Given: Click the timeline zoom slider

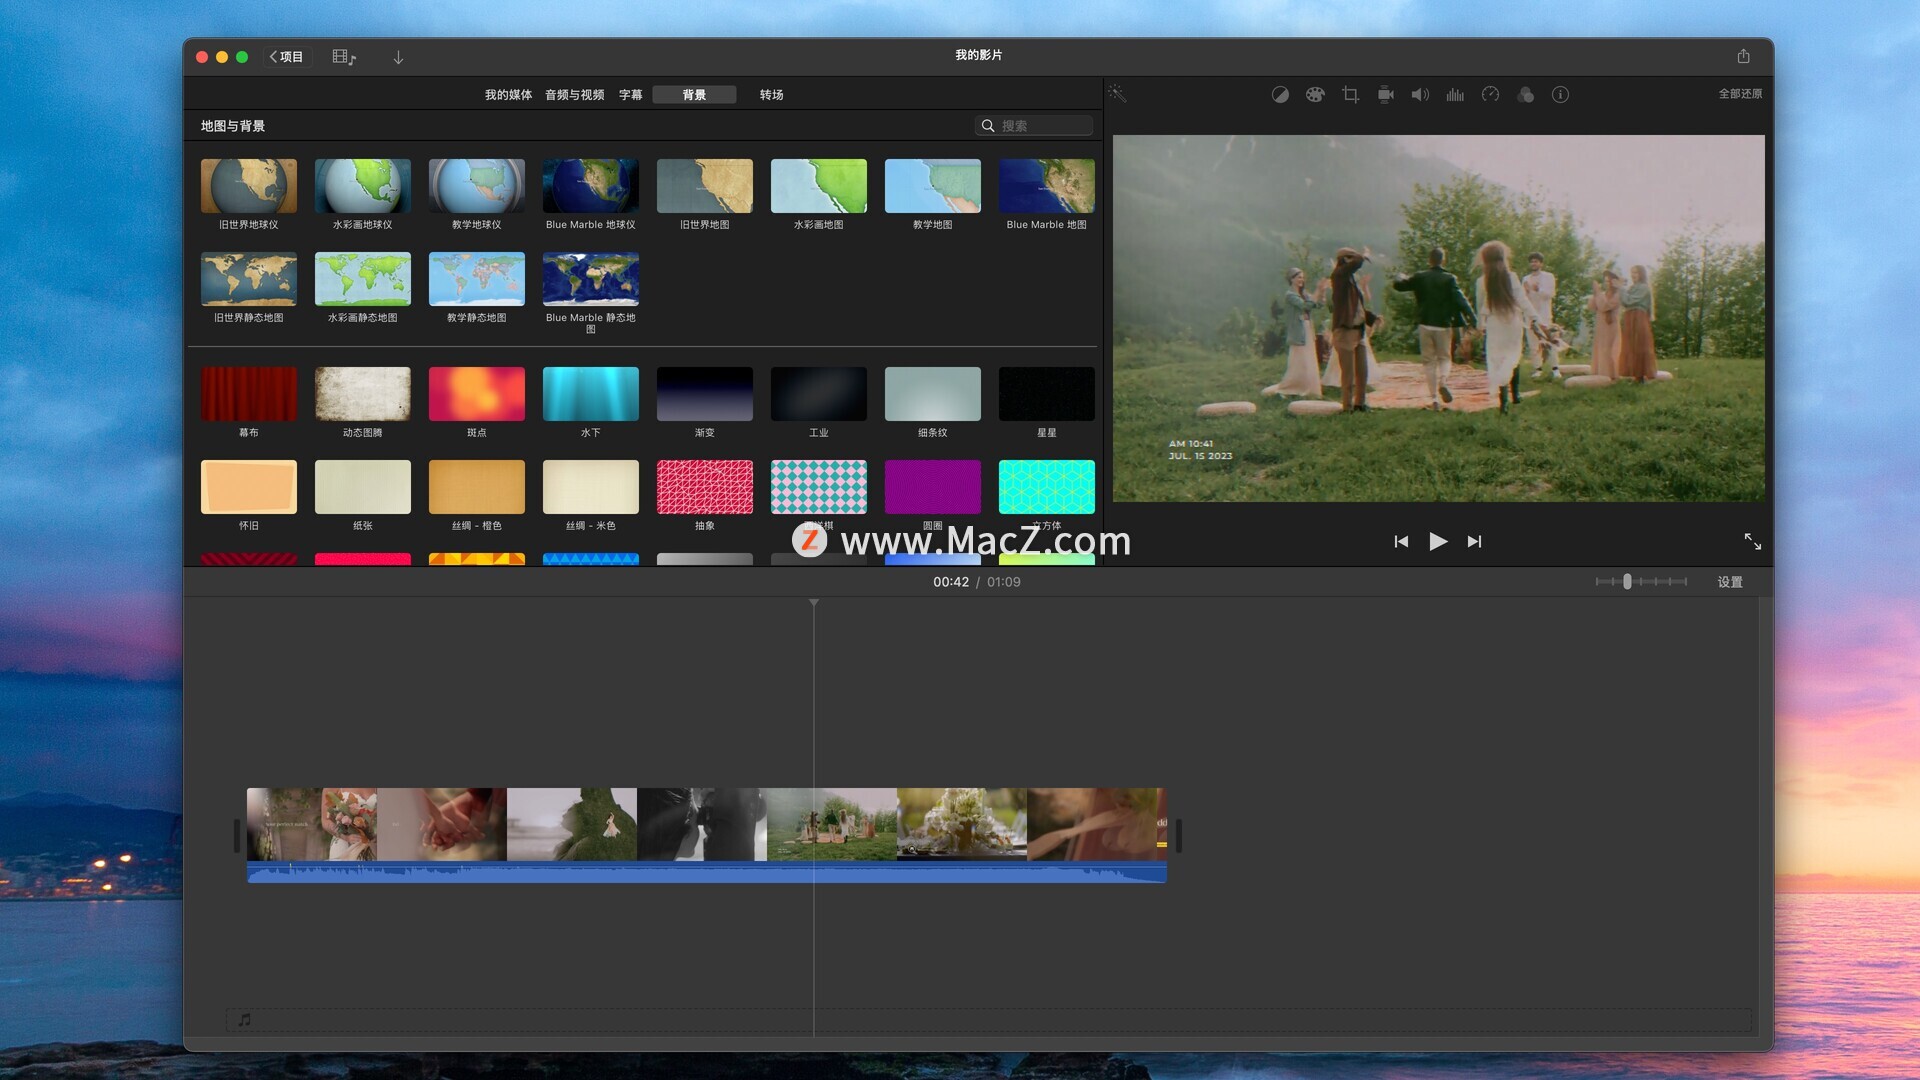Looking at the screenshot, I should tap(1628, 582).
